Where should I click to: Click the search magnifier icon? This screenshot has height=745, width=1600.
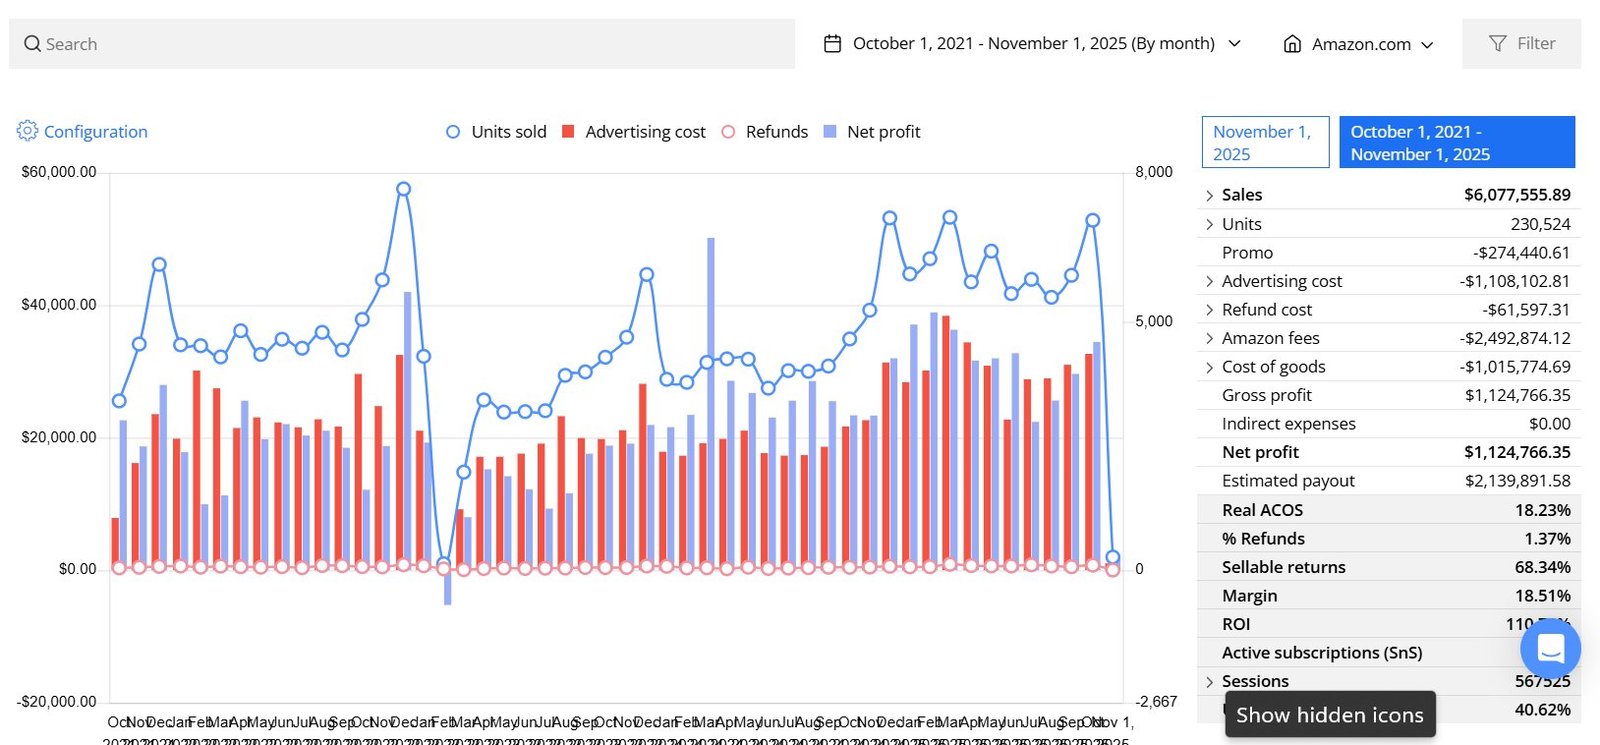tap(33, 44)
